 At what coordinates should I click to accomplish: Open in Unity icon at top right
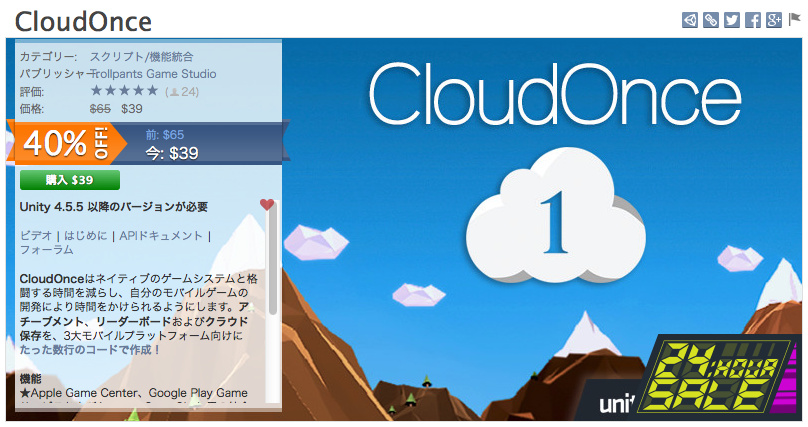click(689, 20)
